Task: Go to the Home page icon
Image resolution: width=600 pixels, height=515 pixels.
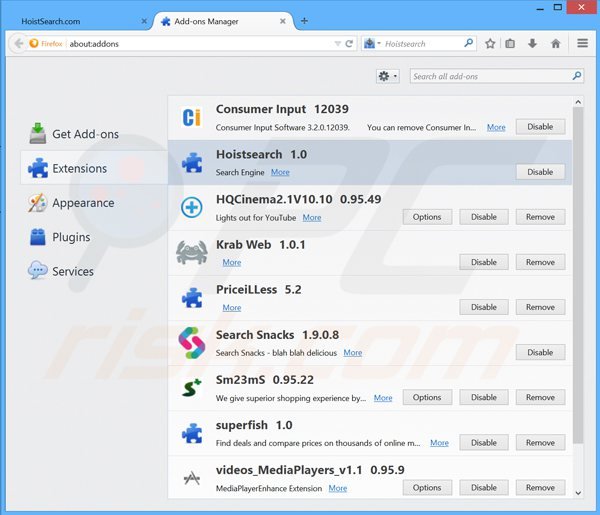Action: pos(556,44)
